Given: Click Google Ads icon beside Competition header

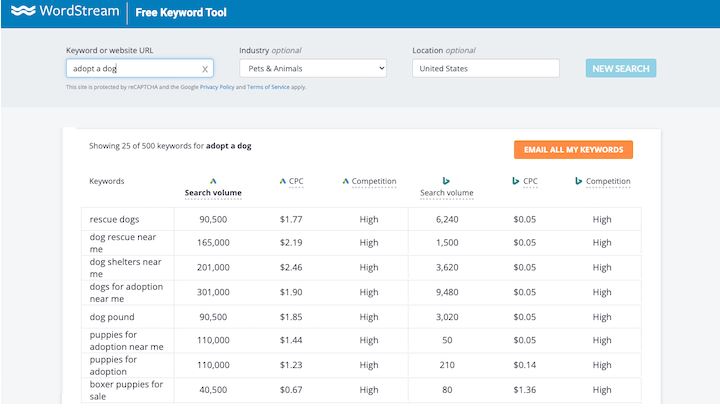Looking at the screenshot, I should click(346, 181).
